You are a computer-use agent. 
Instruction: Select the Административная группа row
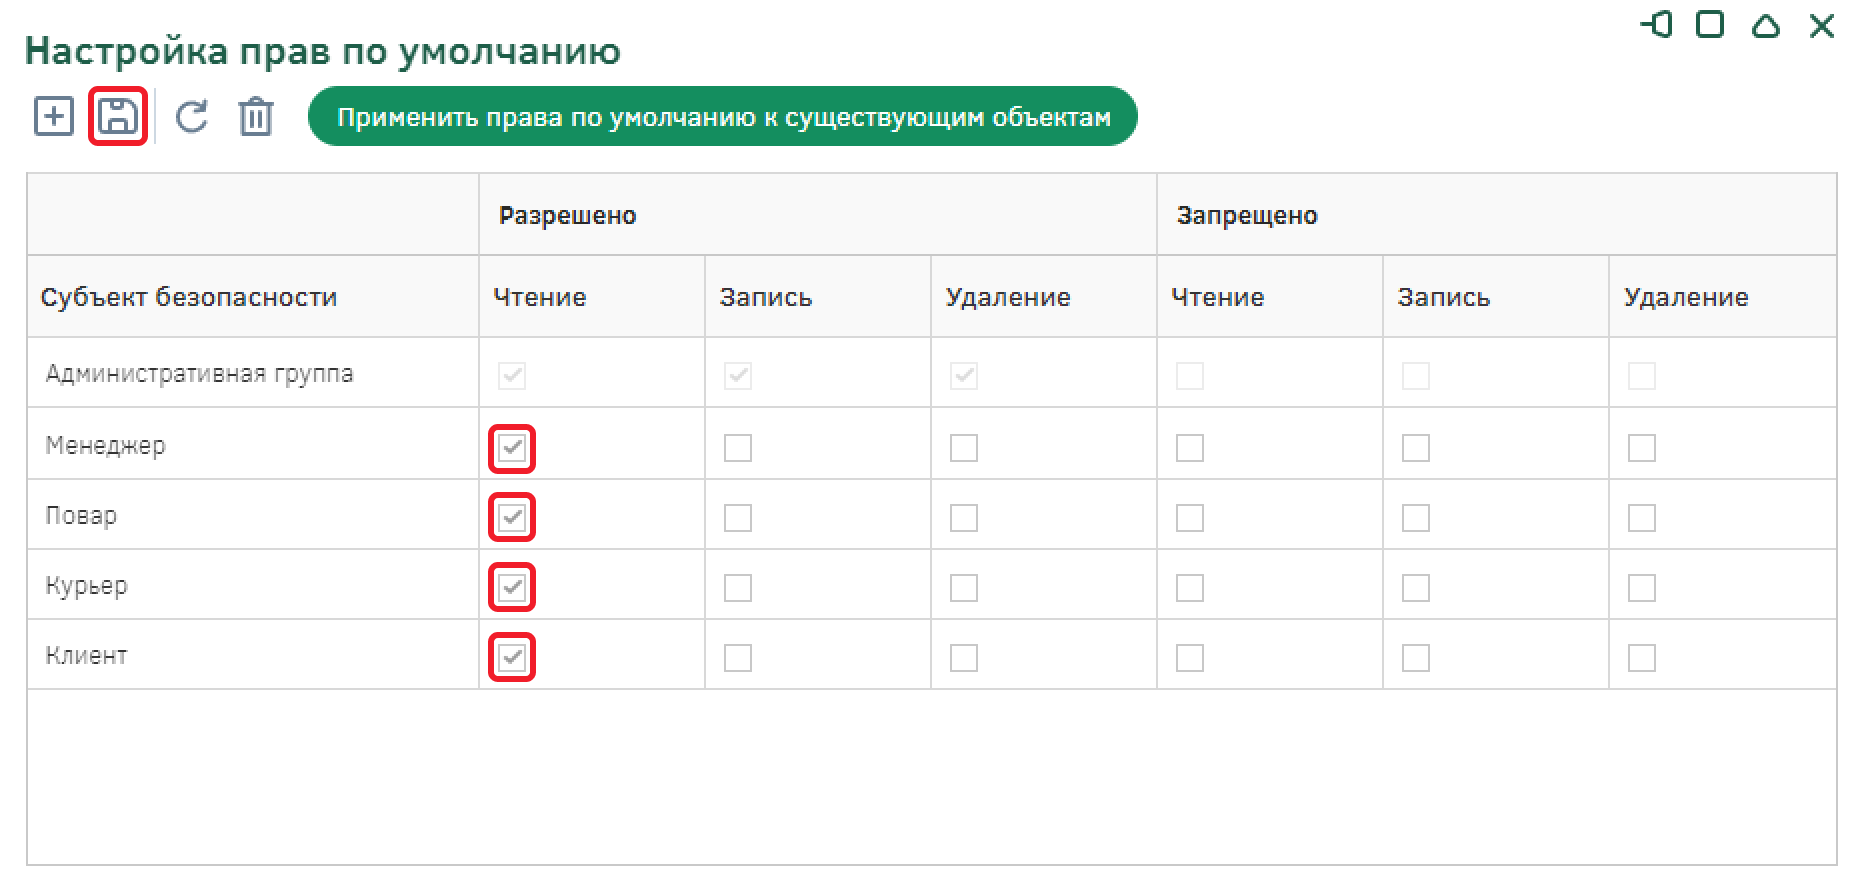[199, 374]
